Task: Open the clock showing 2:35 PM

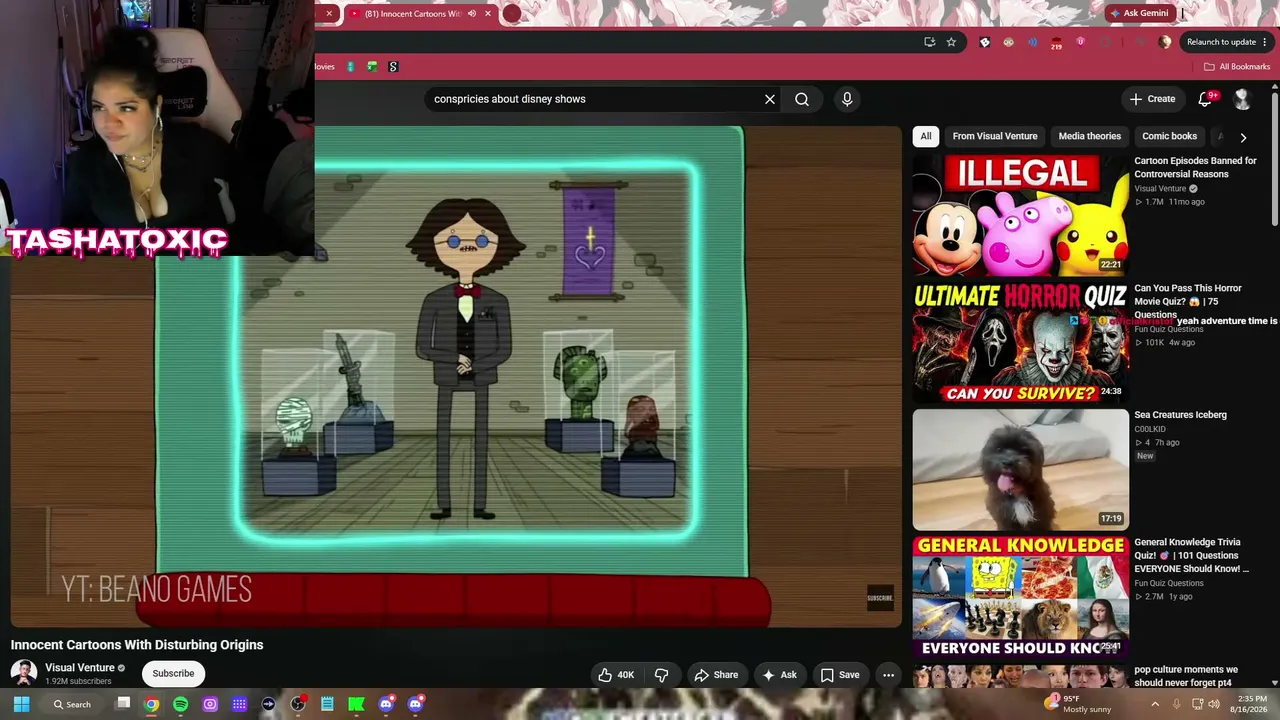Action: click(1252, 704)
